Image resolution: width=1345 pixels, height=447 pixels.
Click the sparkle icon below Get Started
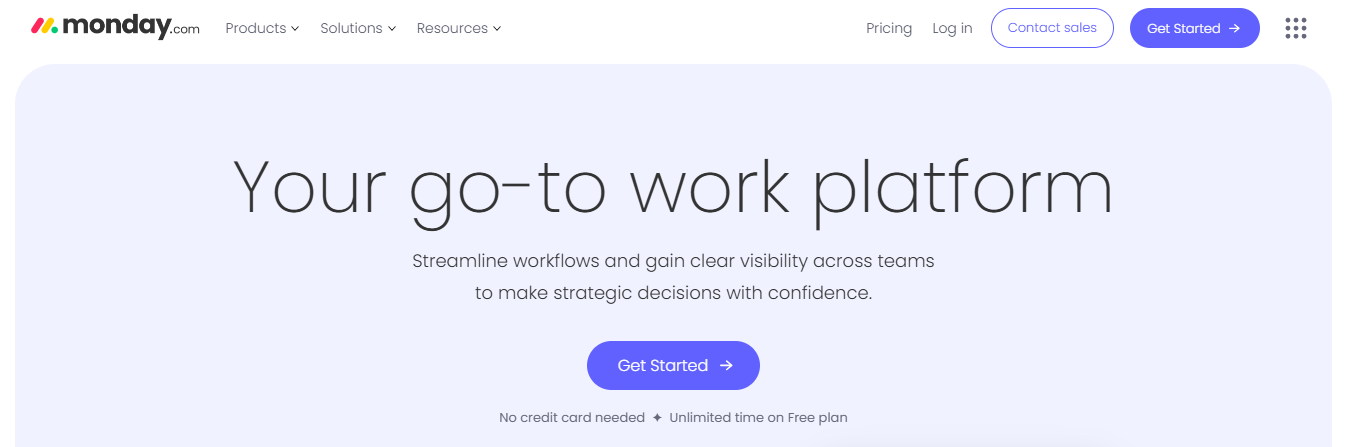[x=657, y=417]
